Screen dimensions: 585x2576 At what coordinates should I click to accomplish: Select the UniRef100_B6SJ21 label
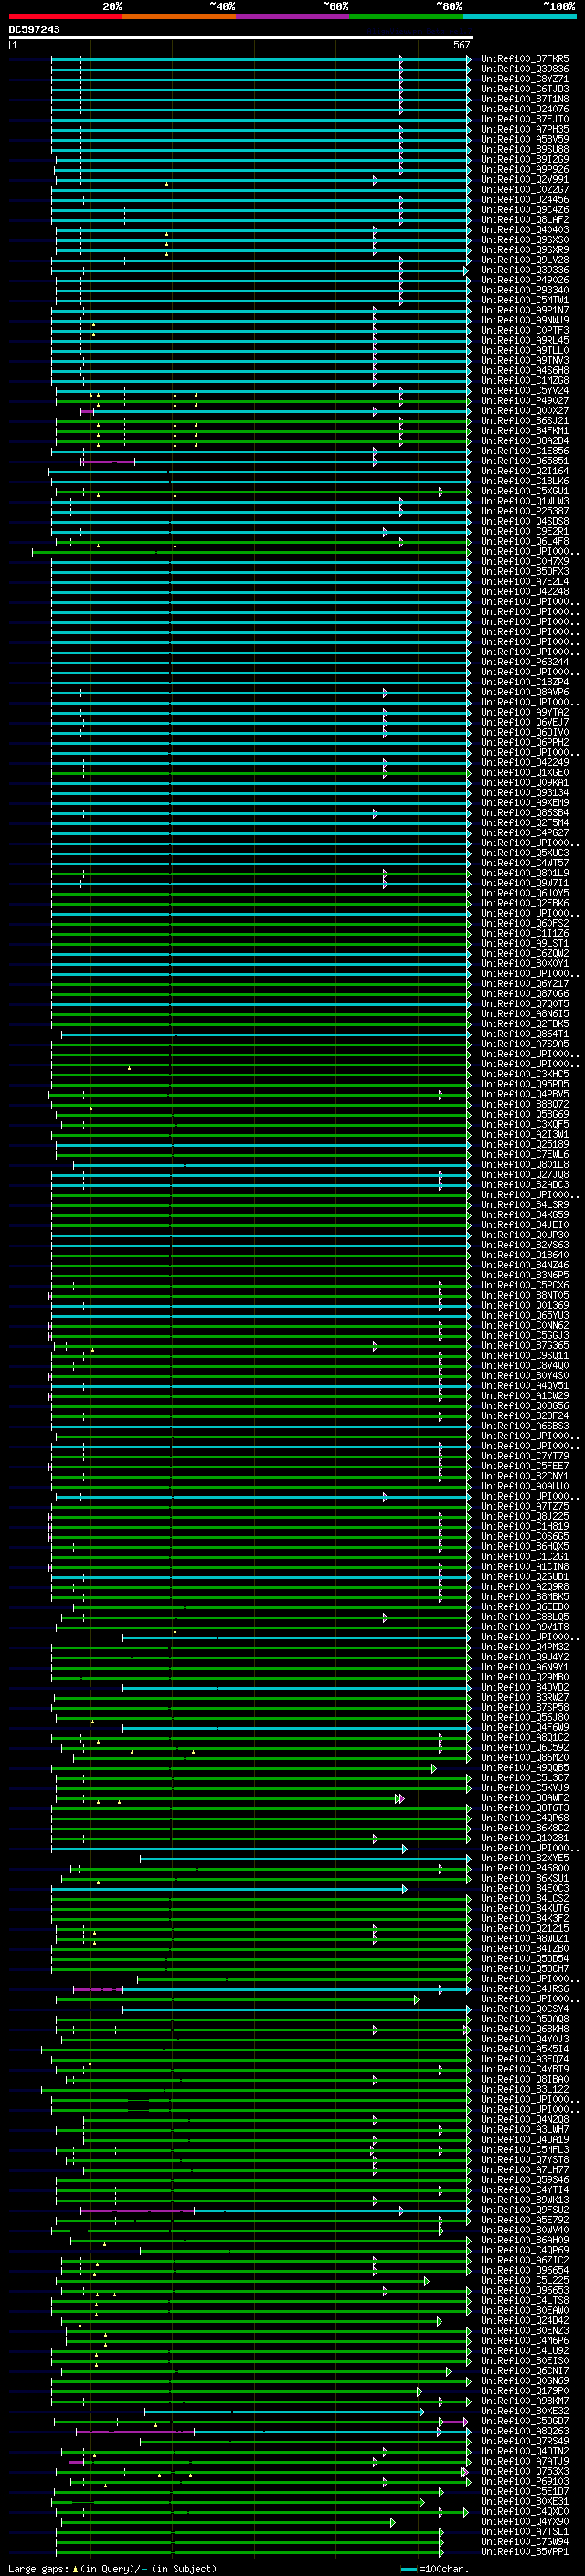[525, 421]
